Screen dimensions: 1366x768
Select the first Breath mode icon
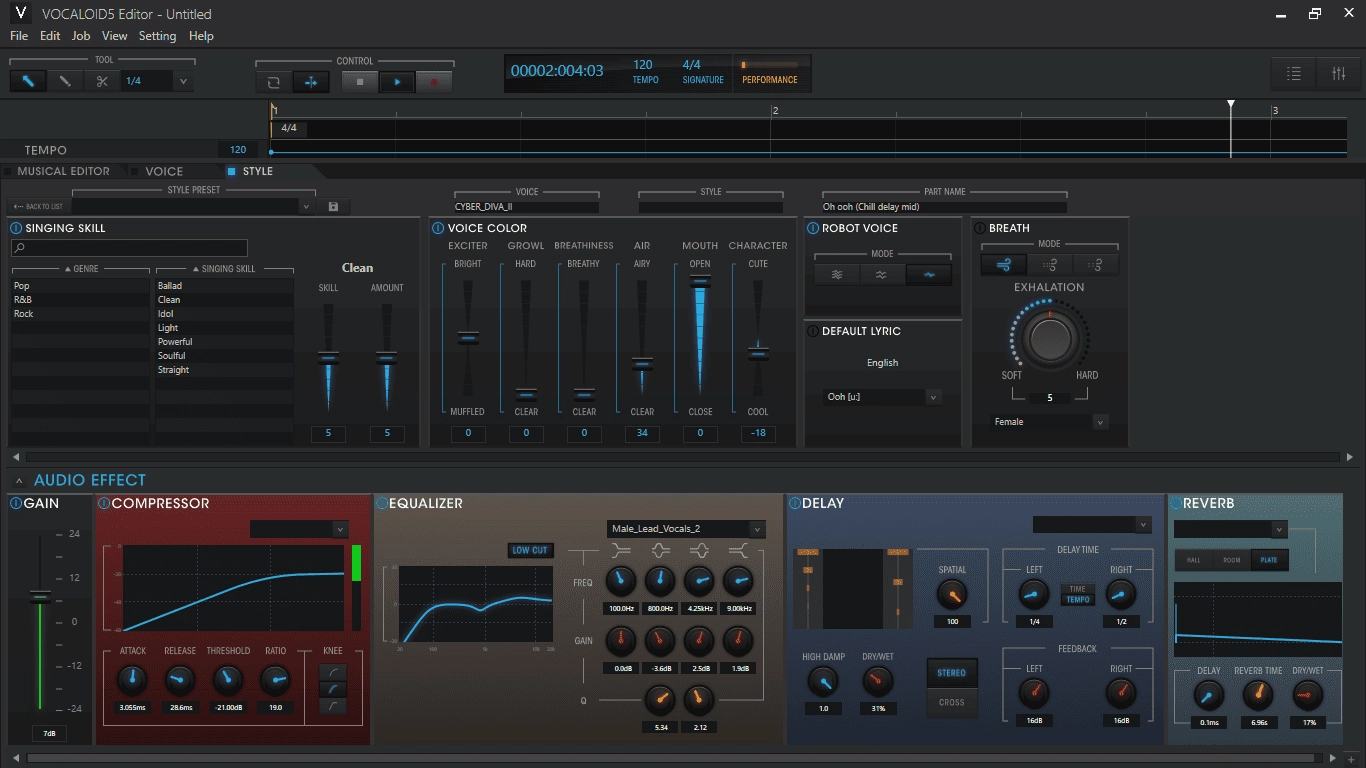tap(1003, 264)
